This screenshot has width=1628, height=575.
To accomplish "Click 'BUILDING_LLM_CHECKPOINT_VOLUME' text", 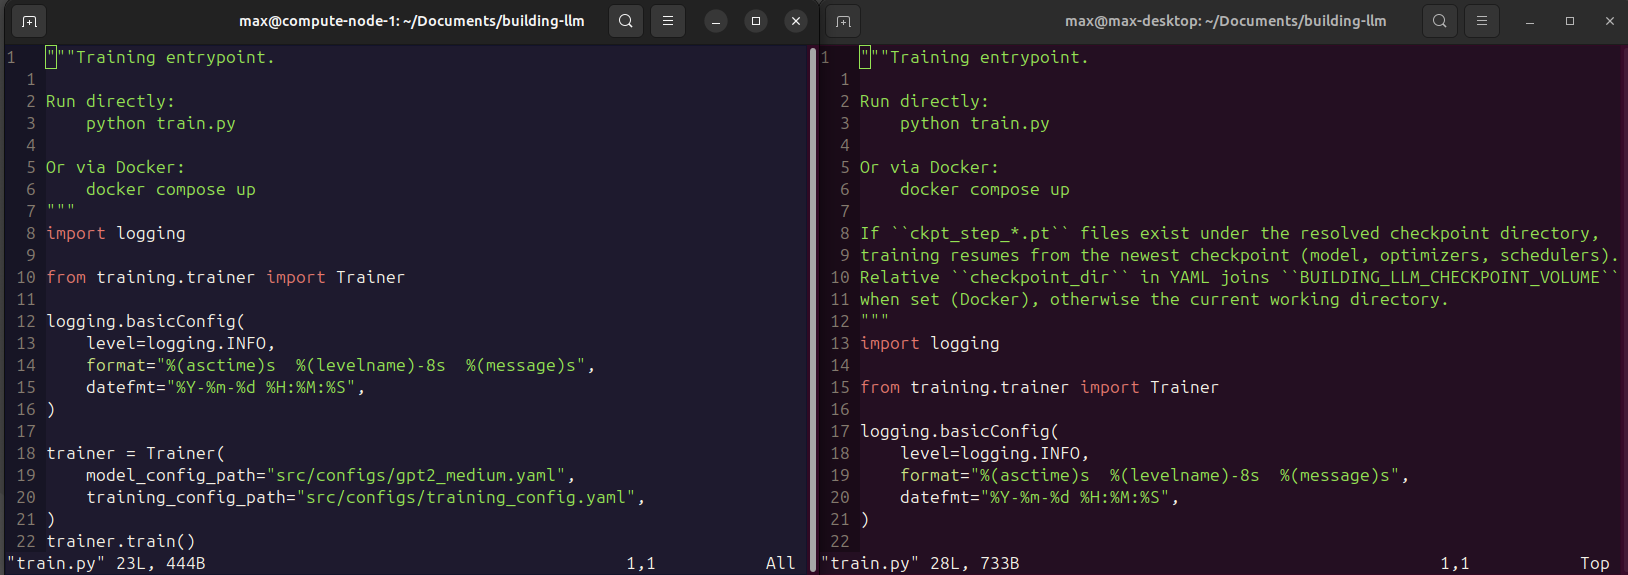I will point(1449,278).
